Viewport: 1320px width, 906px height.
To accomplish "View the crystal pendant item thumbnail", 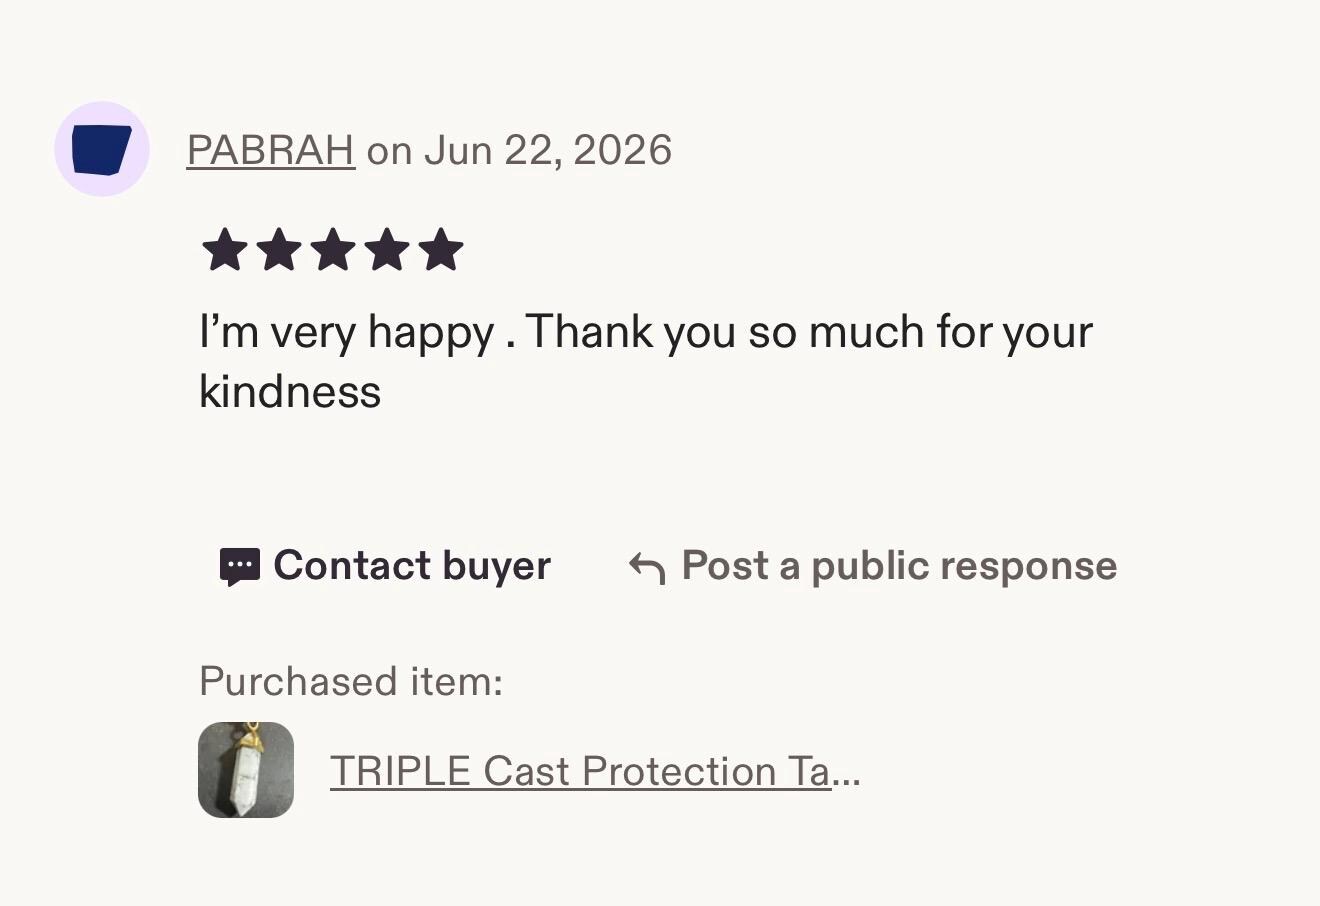I will [x=246, y=770].
